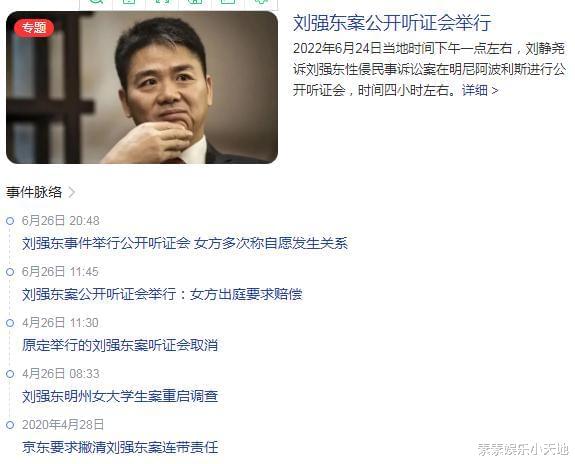
Task: Select timeline dot for 4月26日 11:30
Action: pos(10,323)
